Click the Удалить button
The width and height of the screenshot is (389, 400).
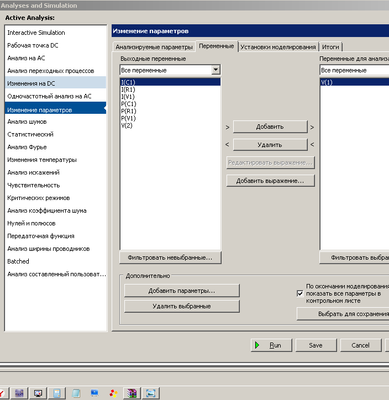point(270,145)
